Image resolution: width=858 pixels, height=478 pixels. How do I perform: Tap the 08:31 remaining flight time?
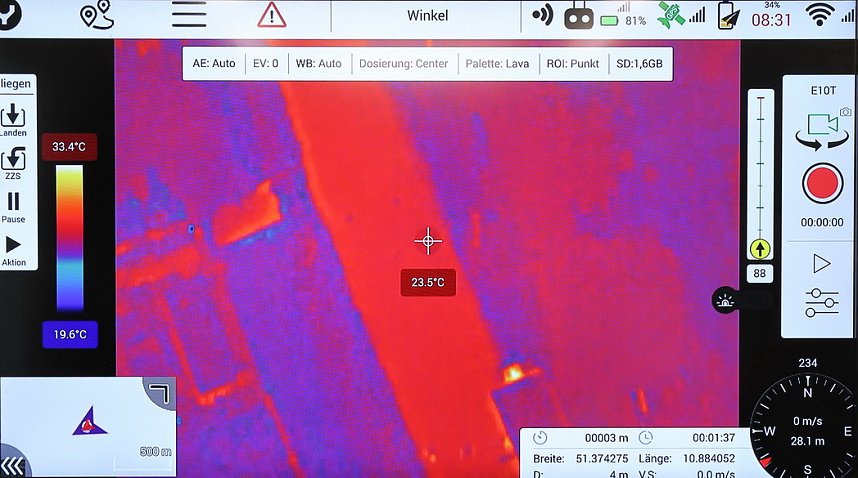pyautogui.click(x=771, y=20)
